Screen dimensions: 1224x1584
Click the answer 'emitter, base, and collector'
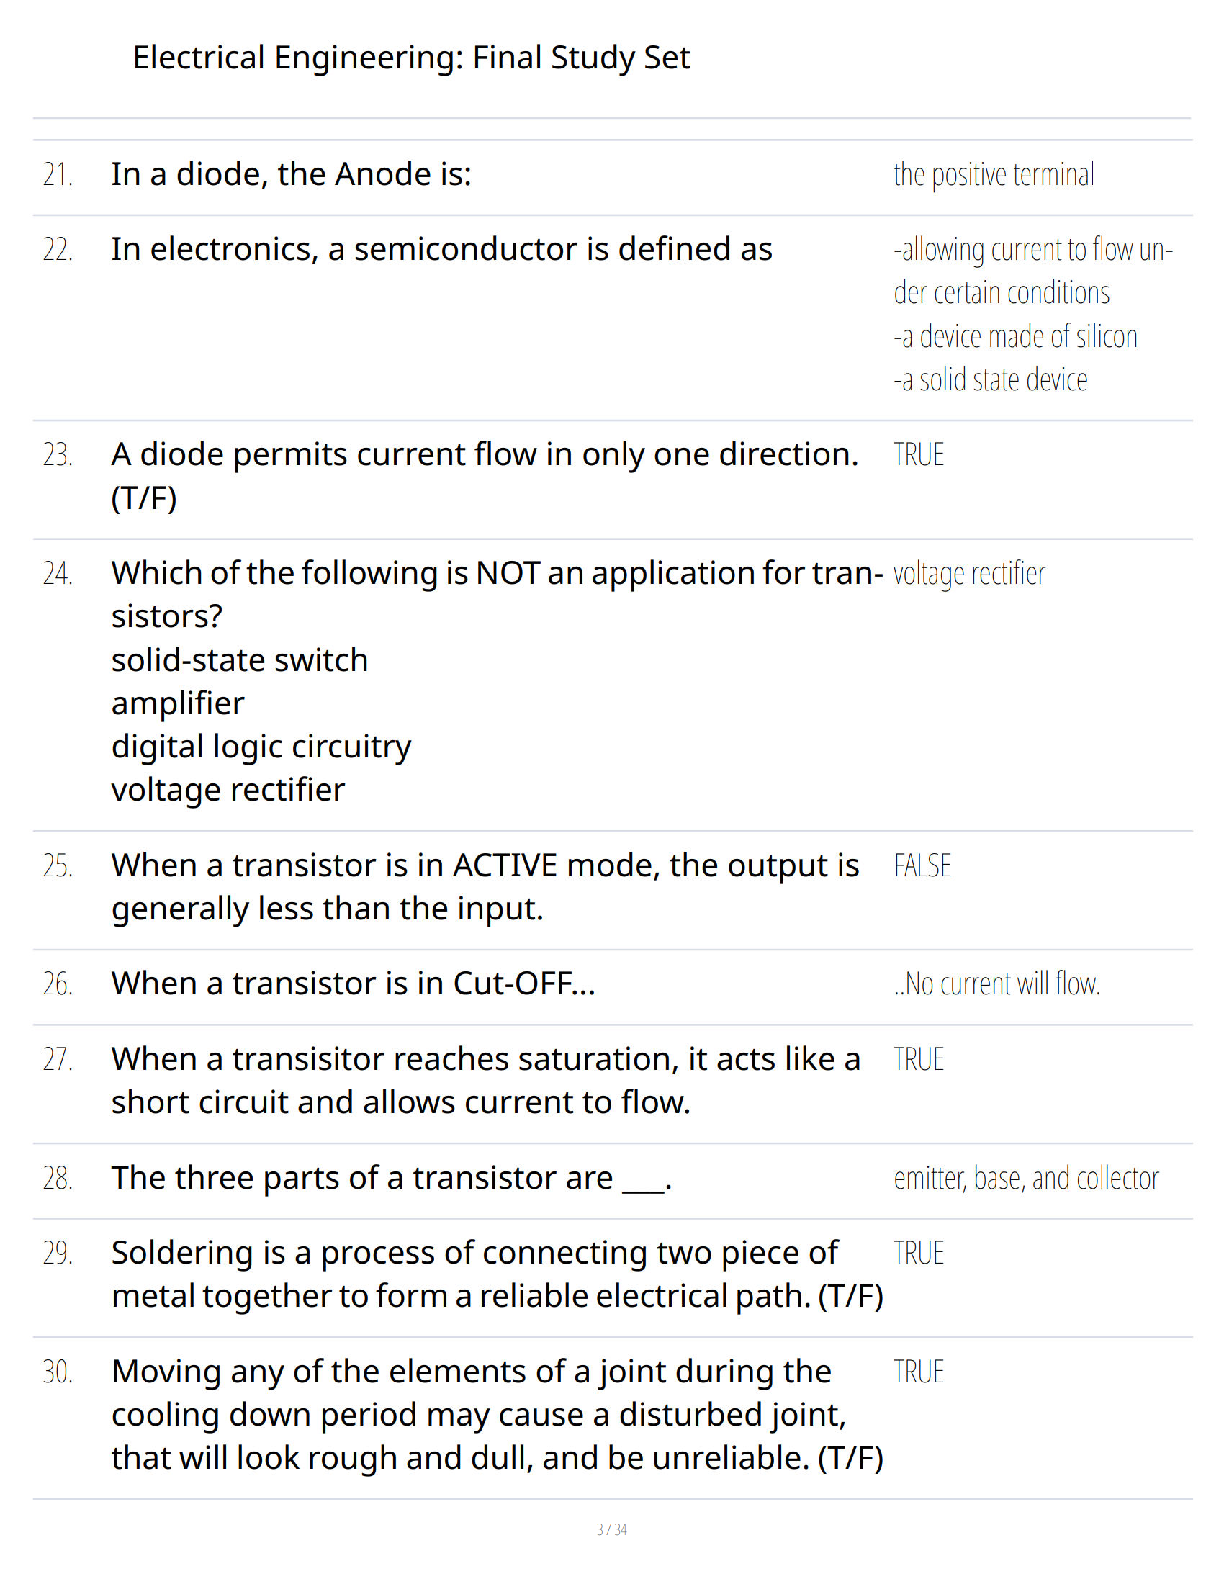click(1027, 1179)
